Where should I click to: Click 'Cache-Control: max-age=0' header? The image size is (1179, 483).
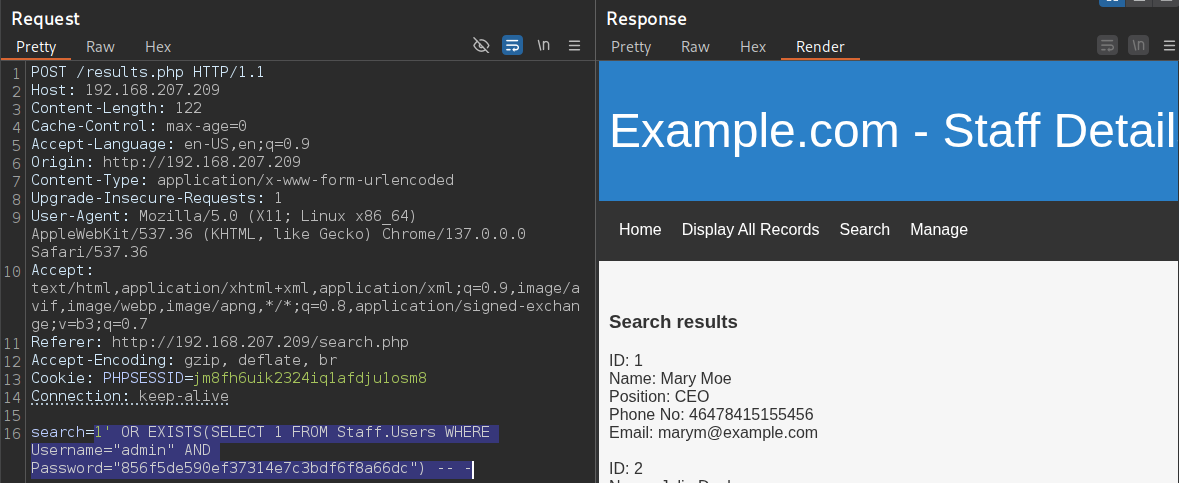[x=138, y=126]
